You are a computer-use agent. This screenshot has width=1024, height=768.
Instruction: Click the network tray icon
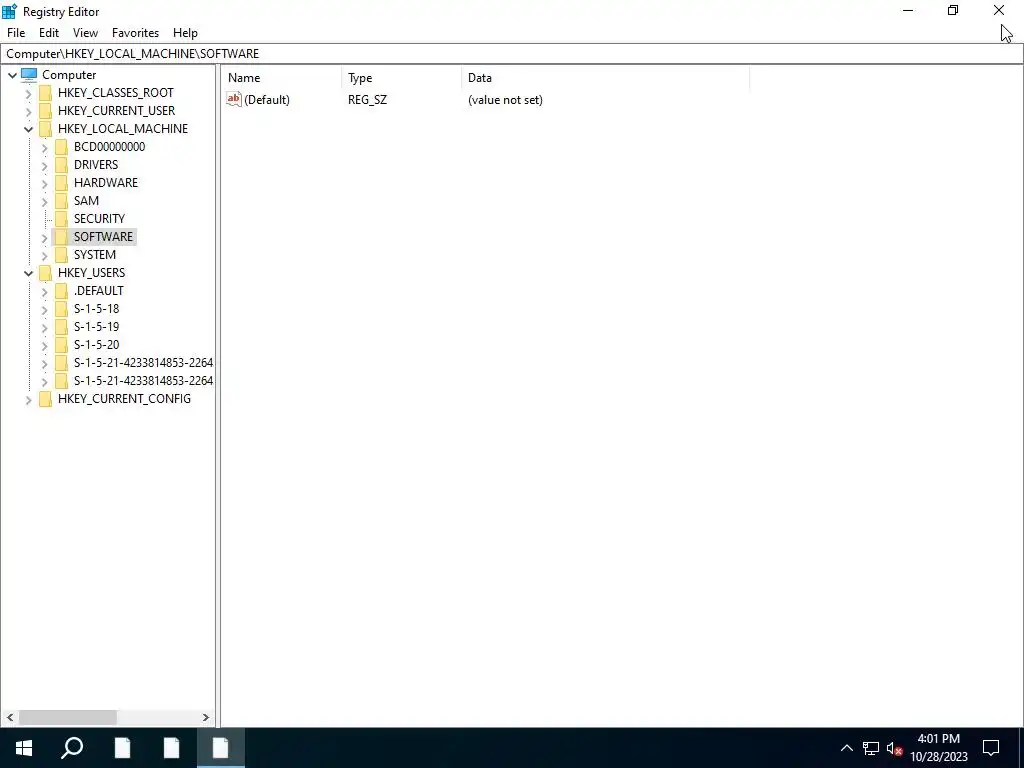point(871,748)
